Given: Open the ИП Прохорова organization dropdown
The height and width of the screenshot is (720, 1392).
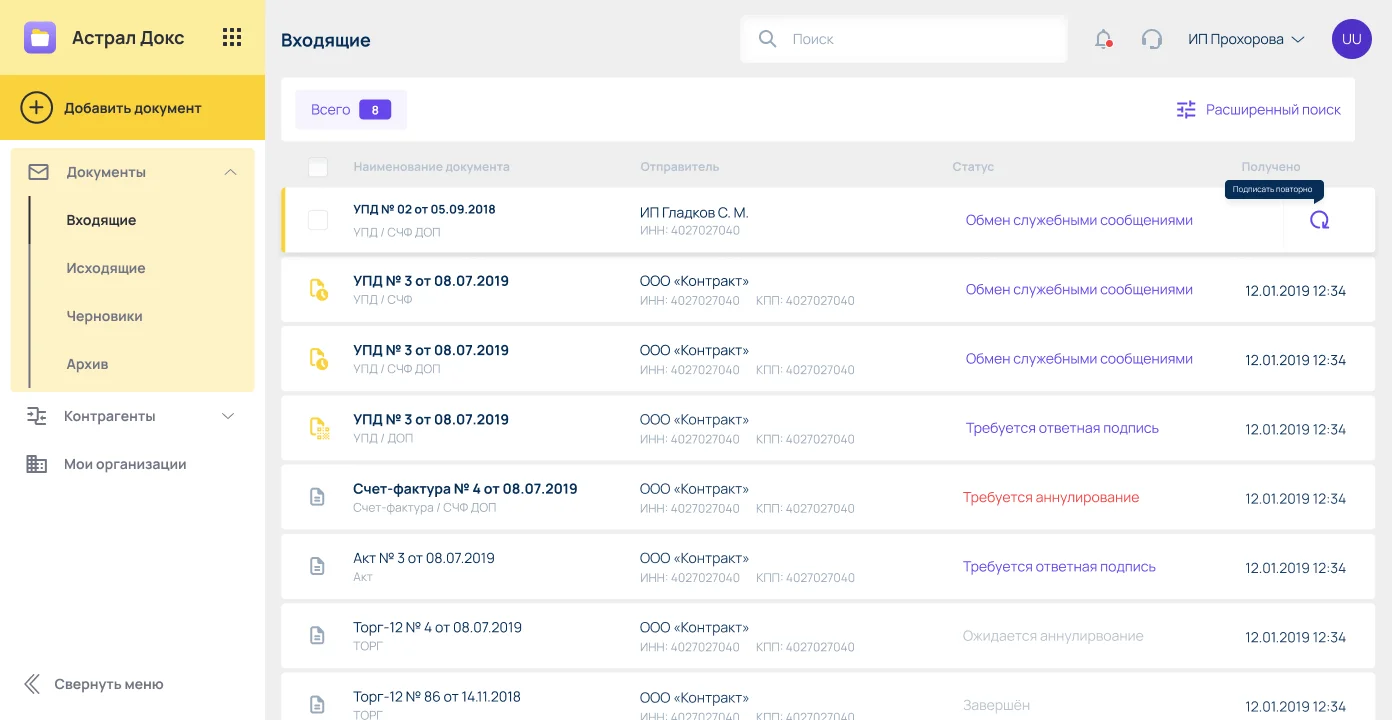Looking at the screenshot, I should click(x=1246, y=39).
